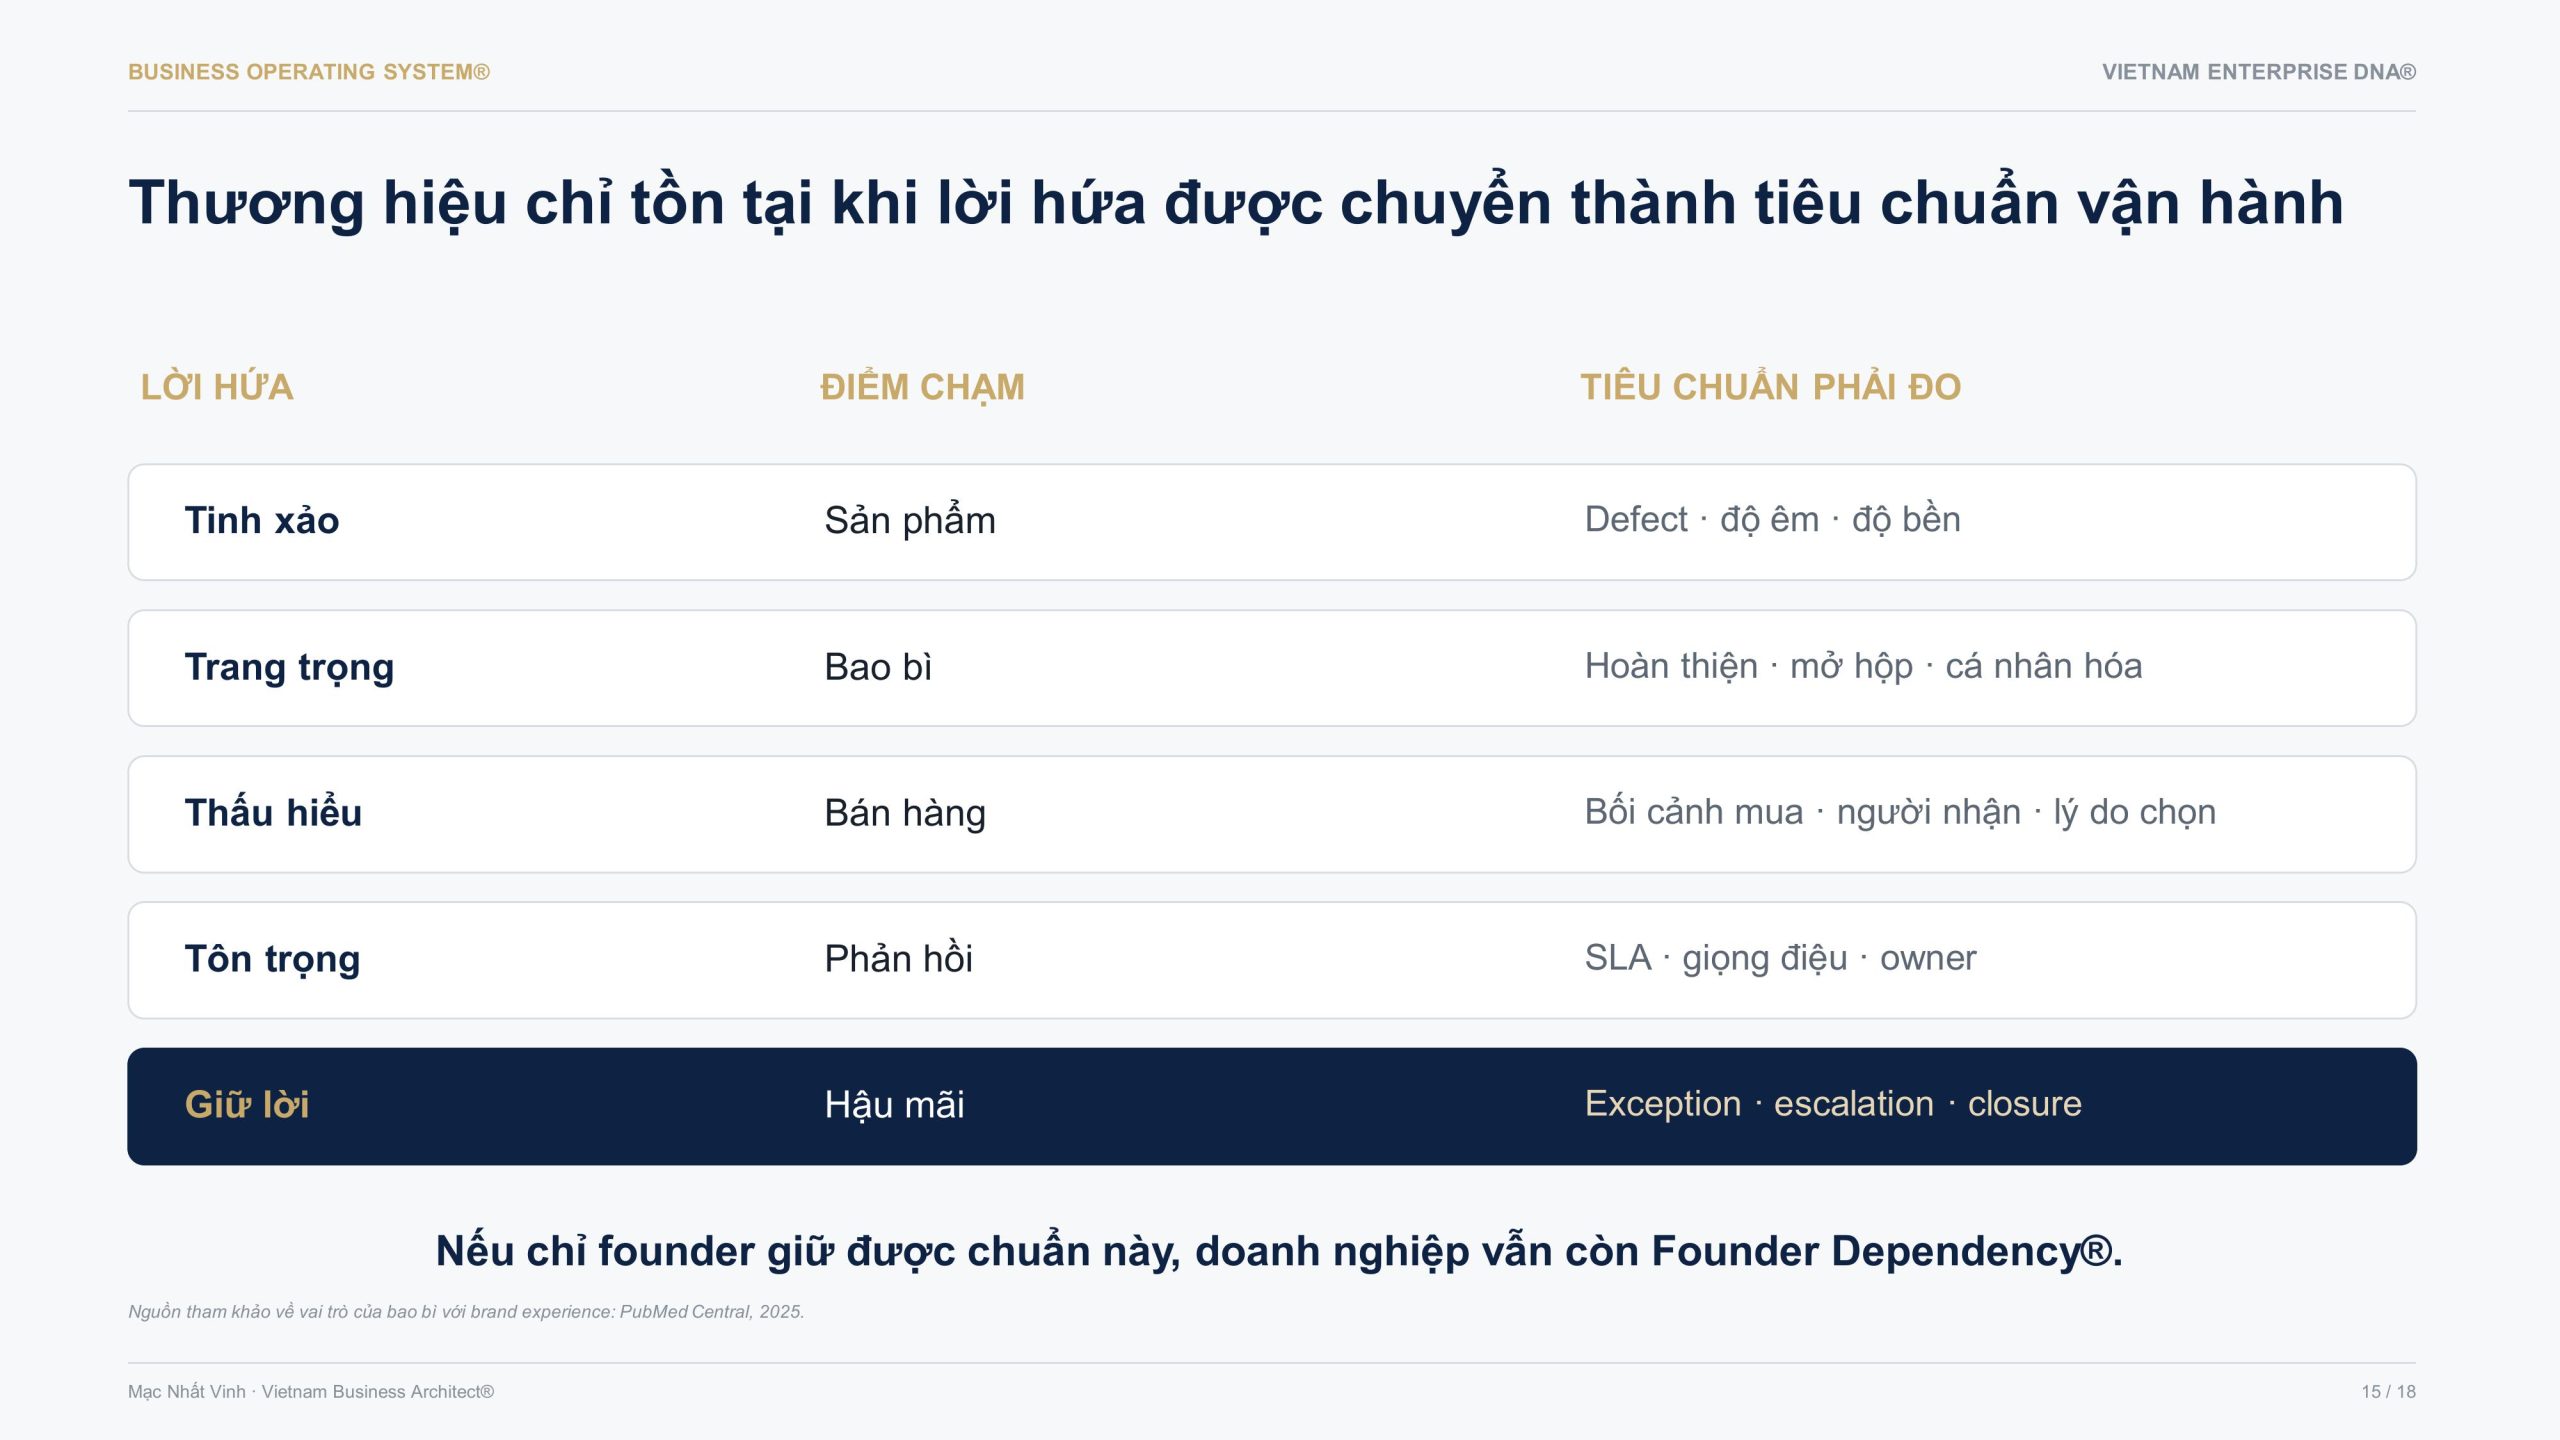The image size is (2560, 1440).
Task: Click Sản phẩm in the first row
Action: pos(910,521)
